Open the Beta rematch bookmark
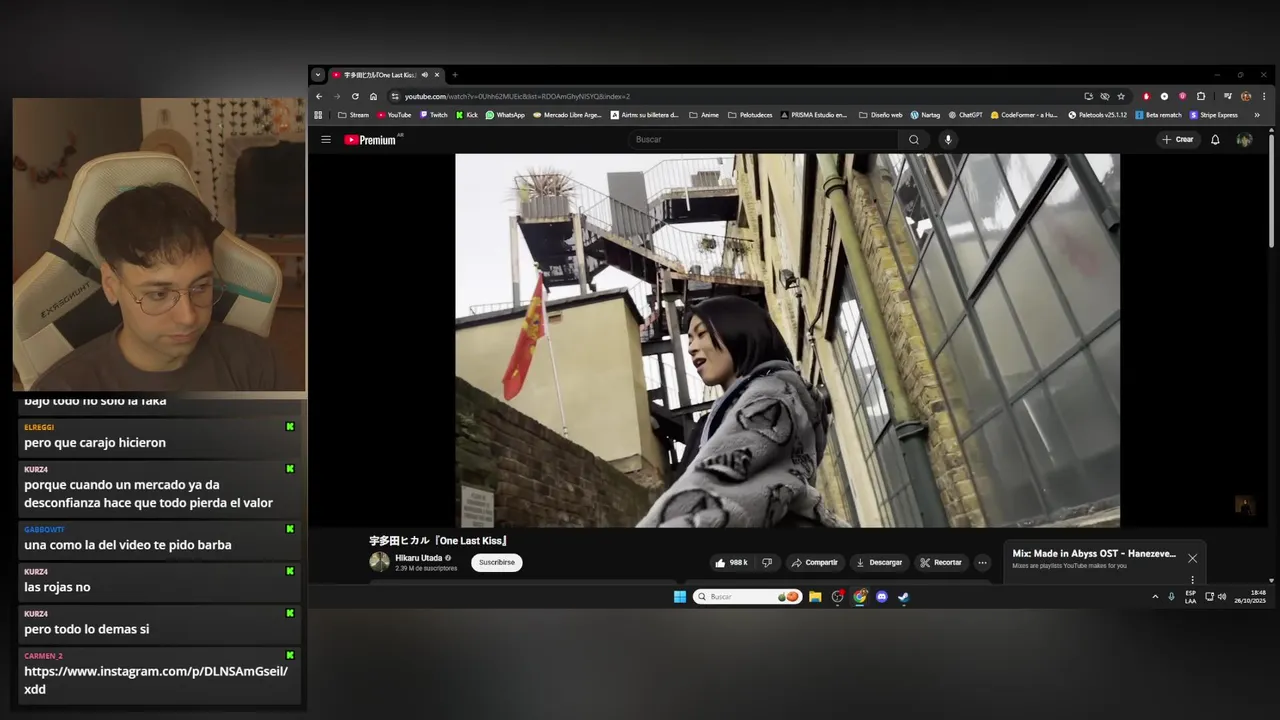The width and height of the screenshot is (1280, 720). 1158,115
